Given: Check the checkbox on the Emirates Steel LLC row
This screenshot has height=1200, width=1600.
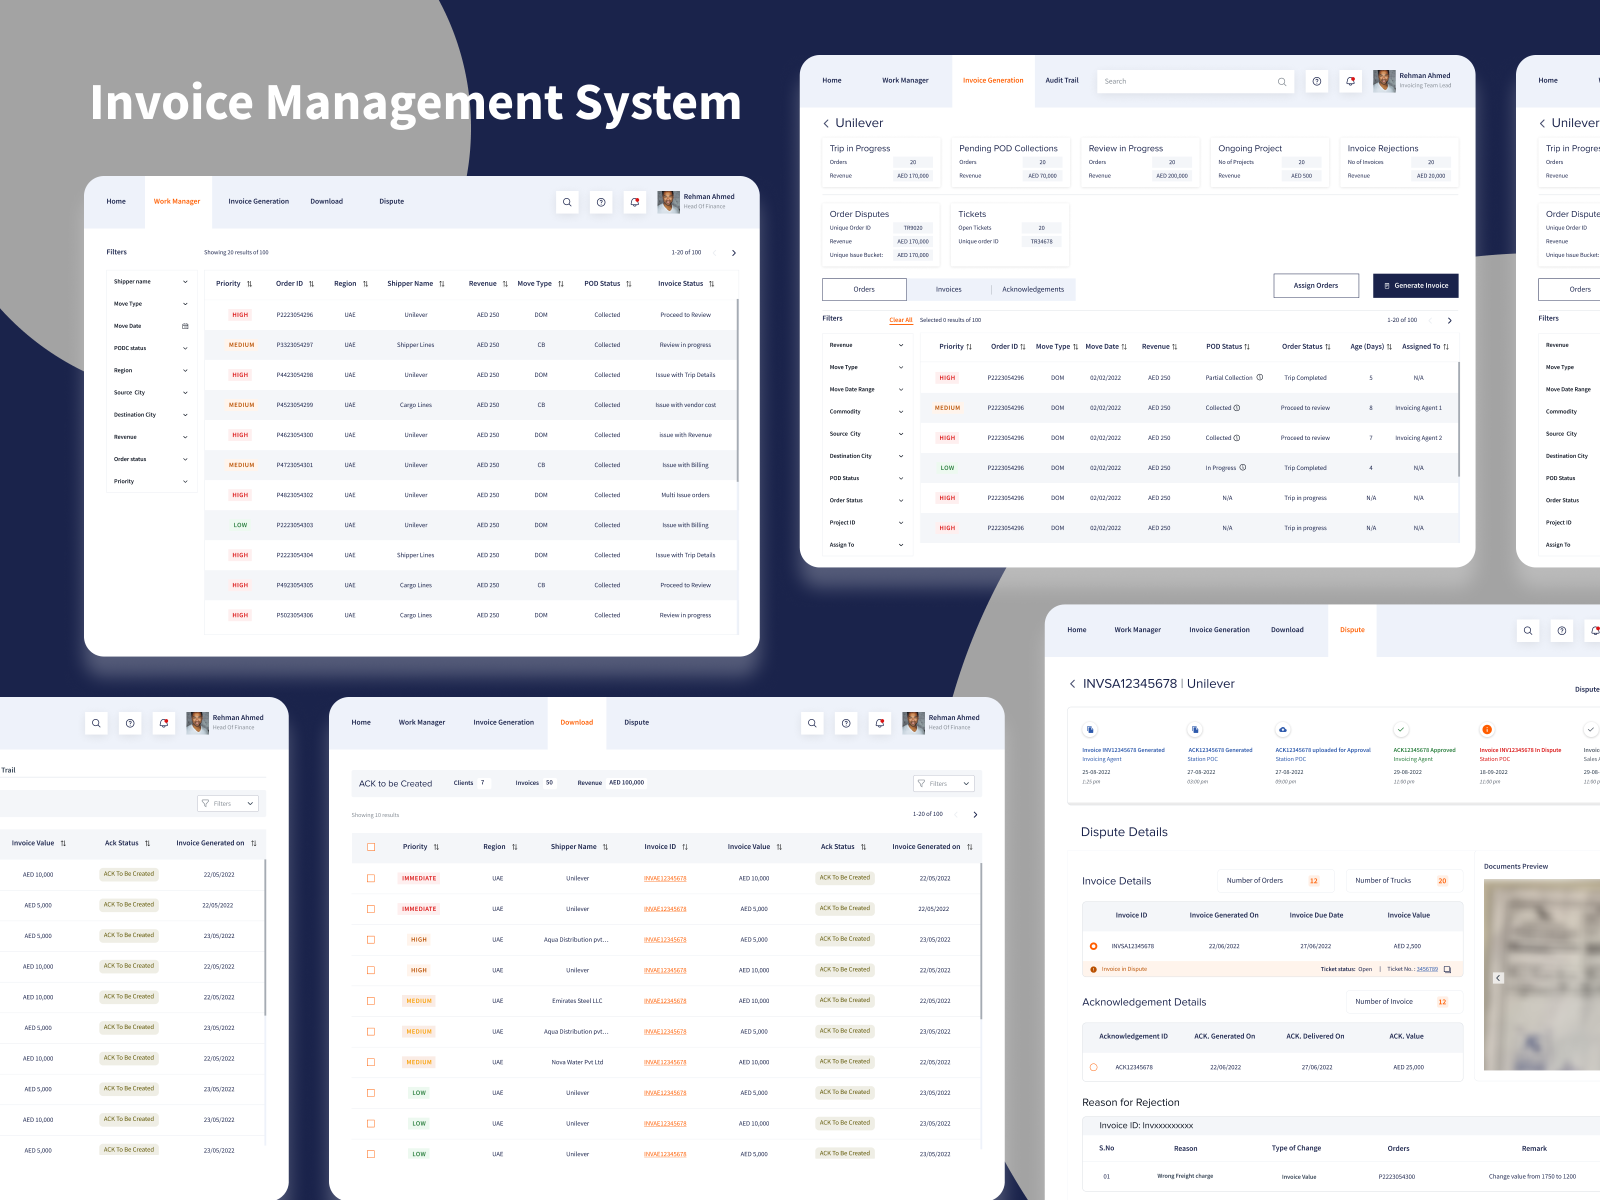Looking at the screenshot, I should (371, 1000).
